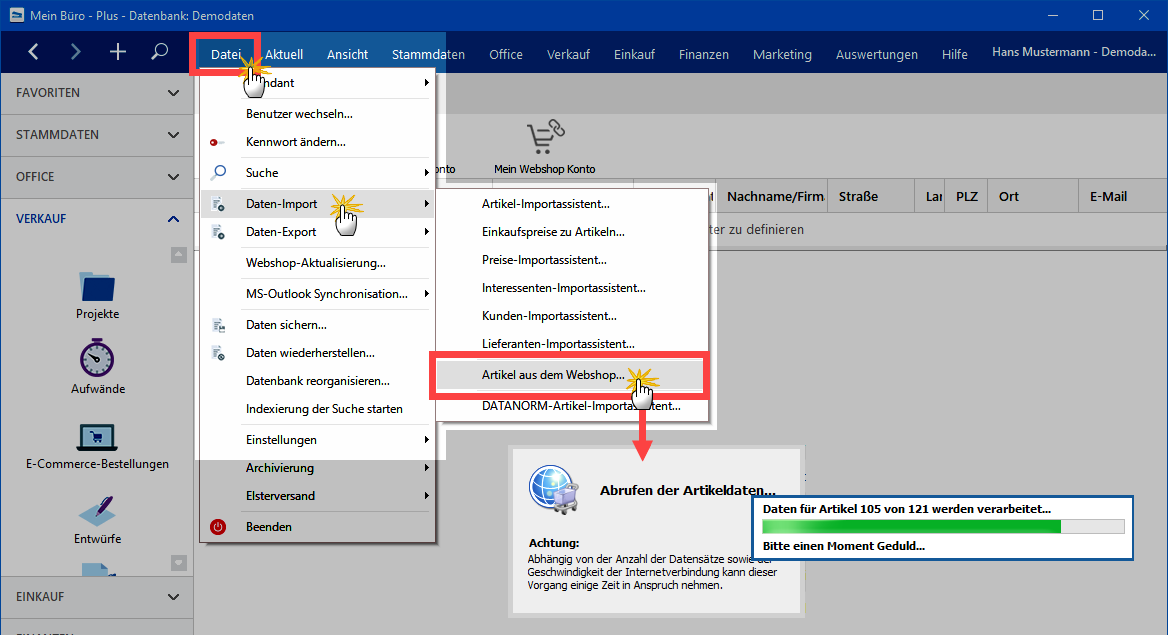Sort by PLZ column header

click(x=966, y=197)
